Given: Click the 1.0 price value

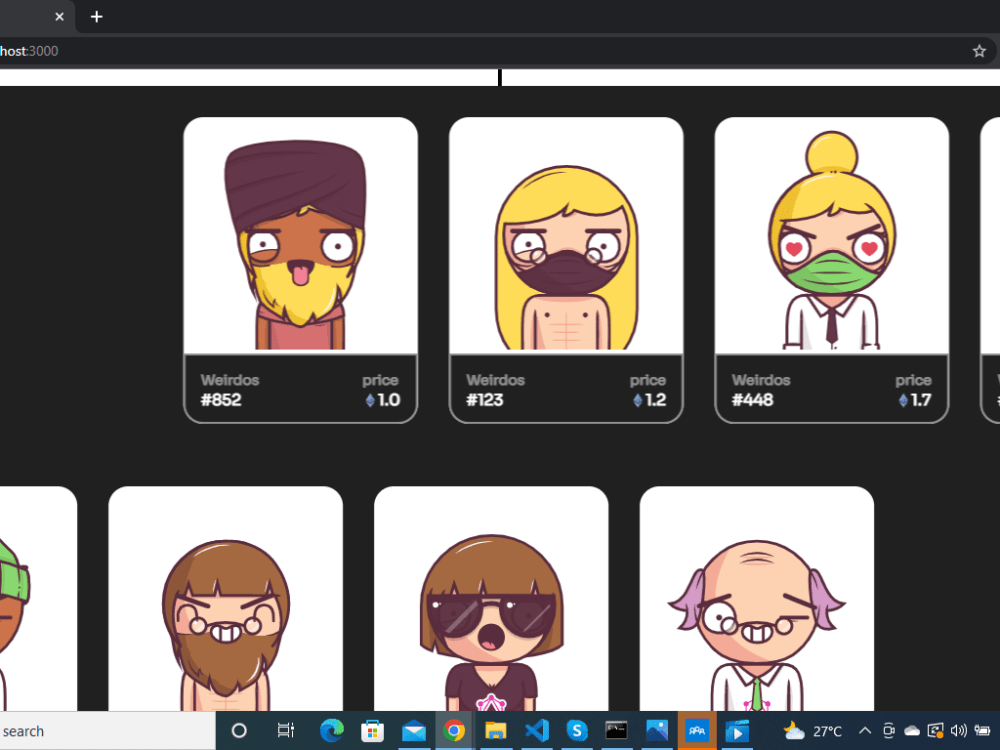Looking at the screenshot, I should coord(388,400).
